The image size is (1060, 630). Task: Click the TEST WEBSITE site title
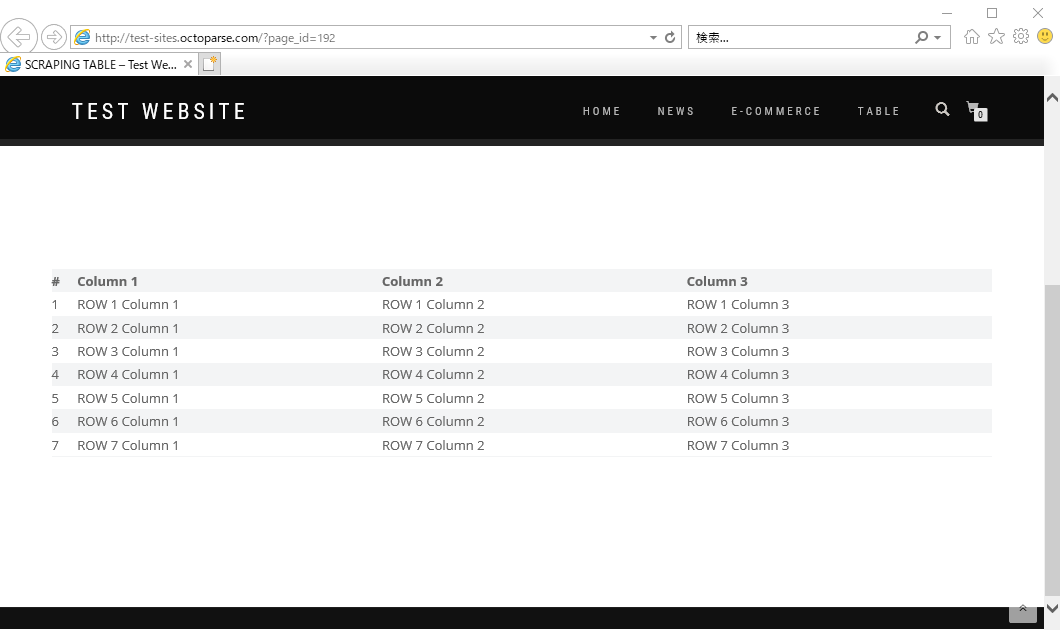[160, 112]
